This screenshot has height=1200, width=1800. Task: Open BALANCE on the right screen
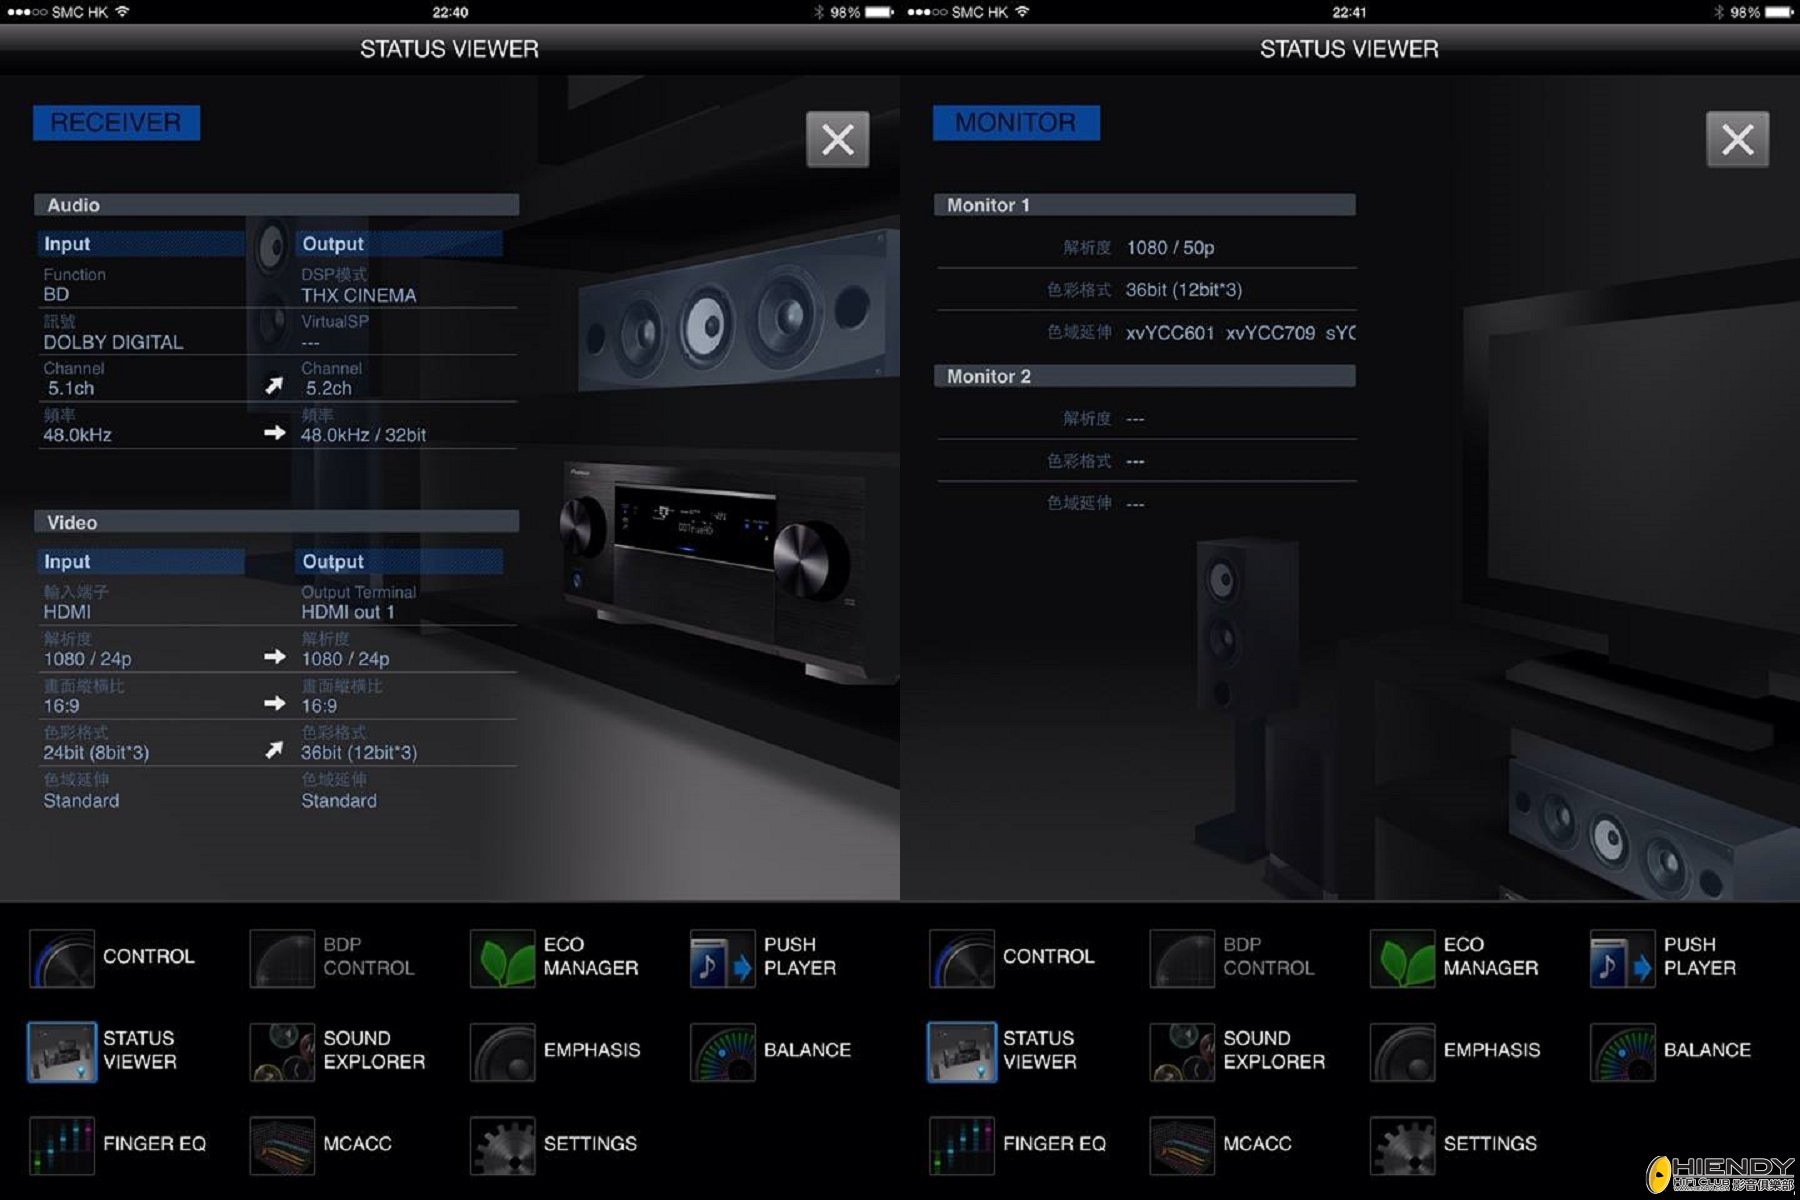coord(1623,1051)
